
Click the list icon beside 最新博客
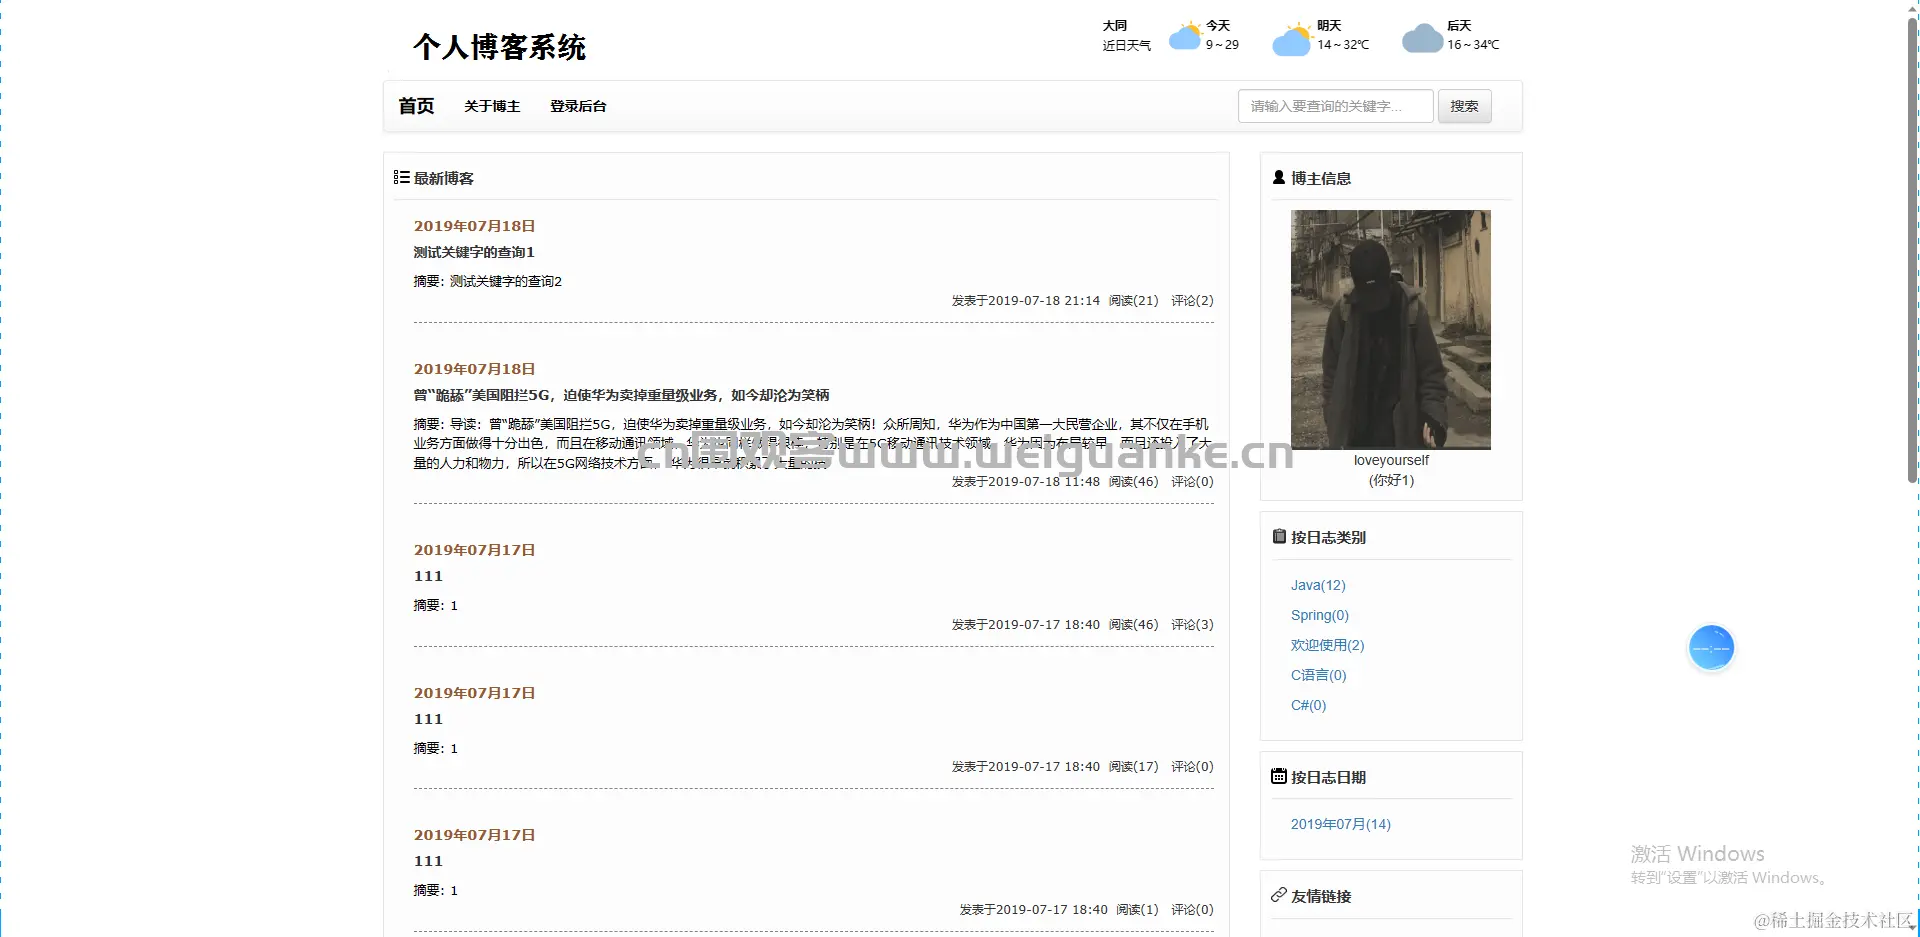click(x=401, y=177)
